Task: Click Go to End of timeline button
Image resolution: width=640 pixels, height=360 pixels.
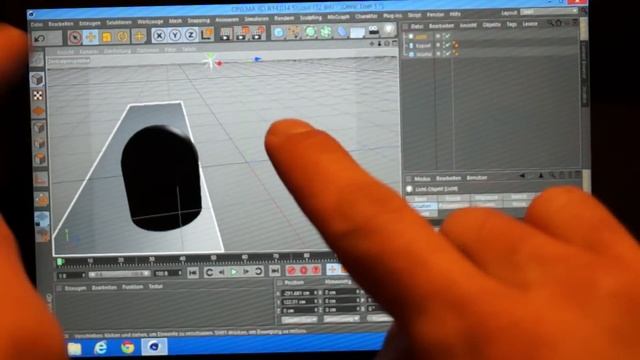Action: (x=275, y=270)
